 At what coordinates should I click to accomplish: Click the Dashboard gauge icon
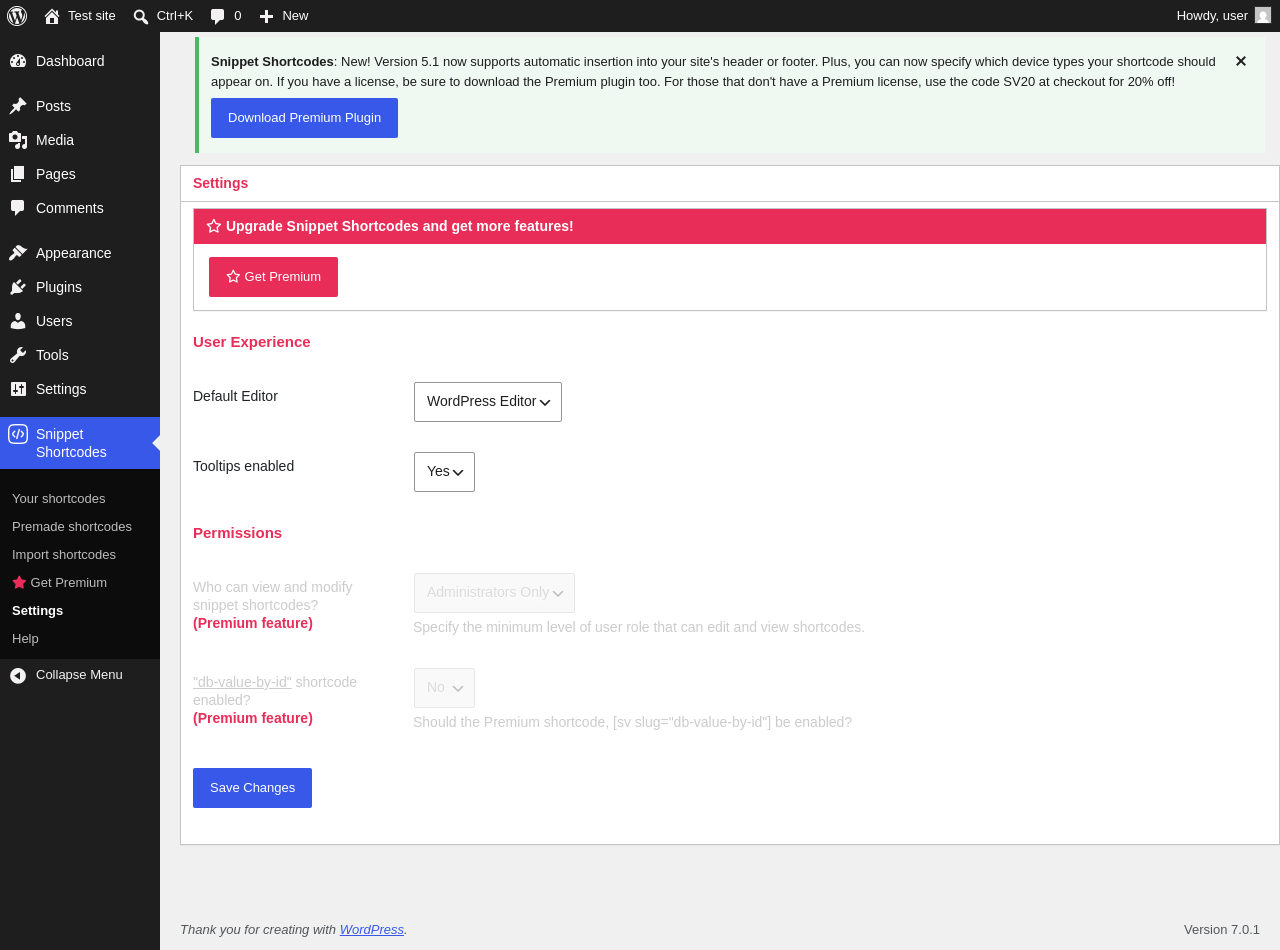coord(18,61)
